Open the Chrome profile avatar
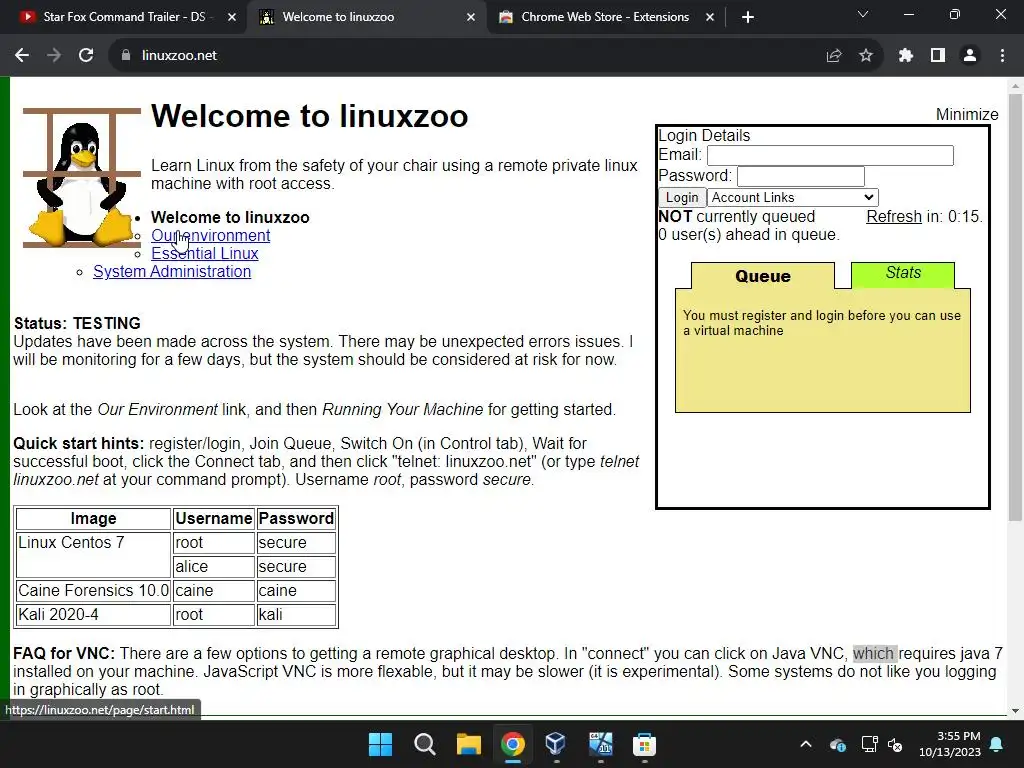1024x768 pixels. point(970,56)
